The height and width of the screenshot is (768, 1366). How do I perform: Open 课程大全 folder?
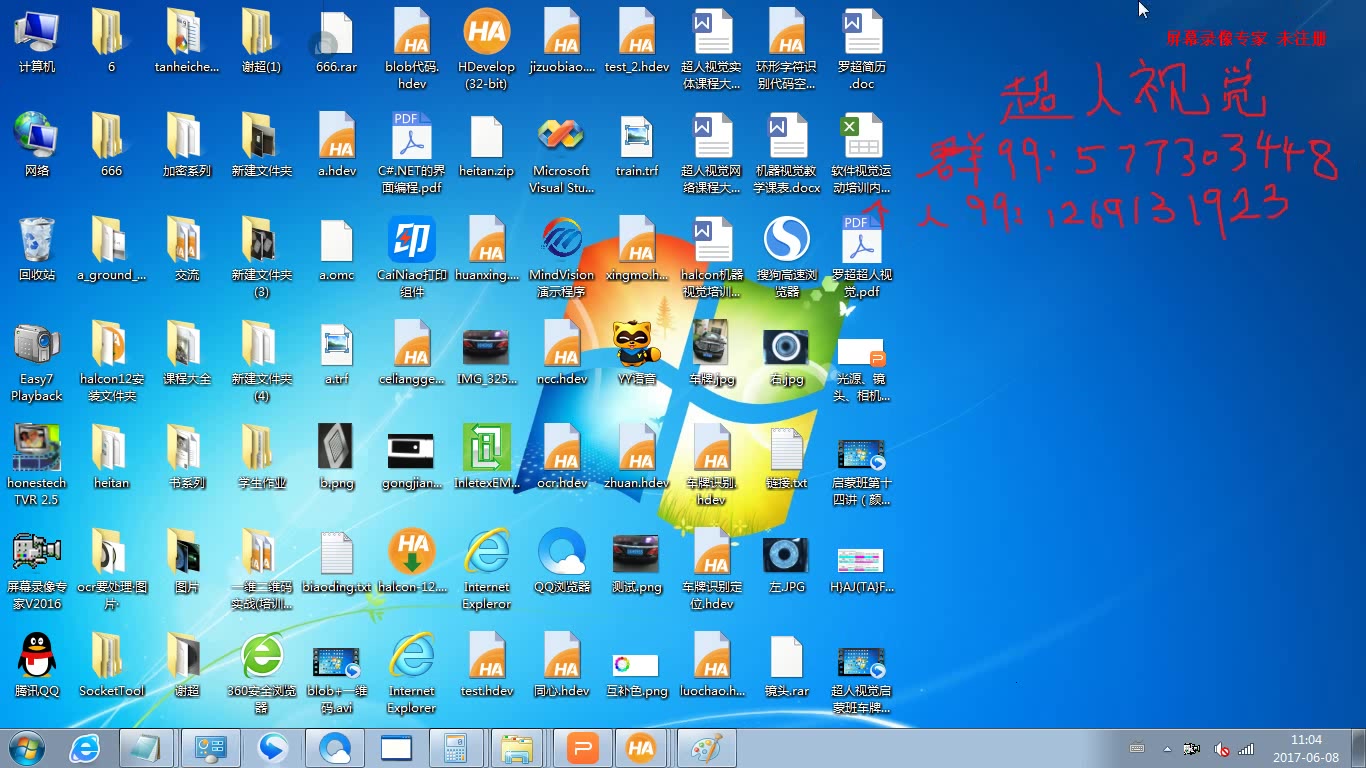tap(187, 353)
